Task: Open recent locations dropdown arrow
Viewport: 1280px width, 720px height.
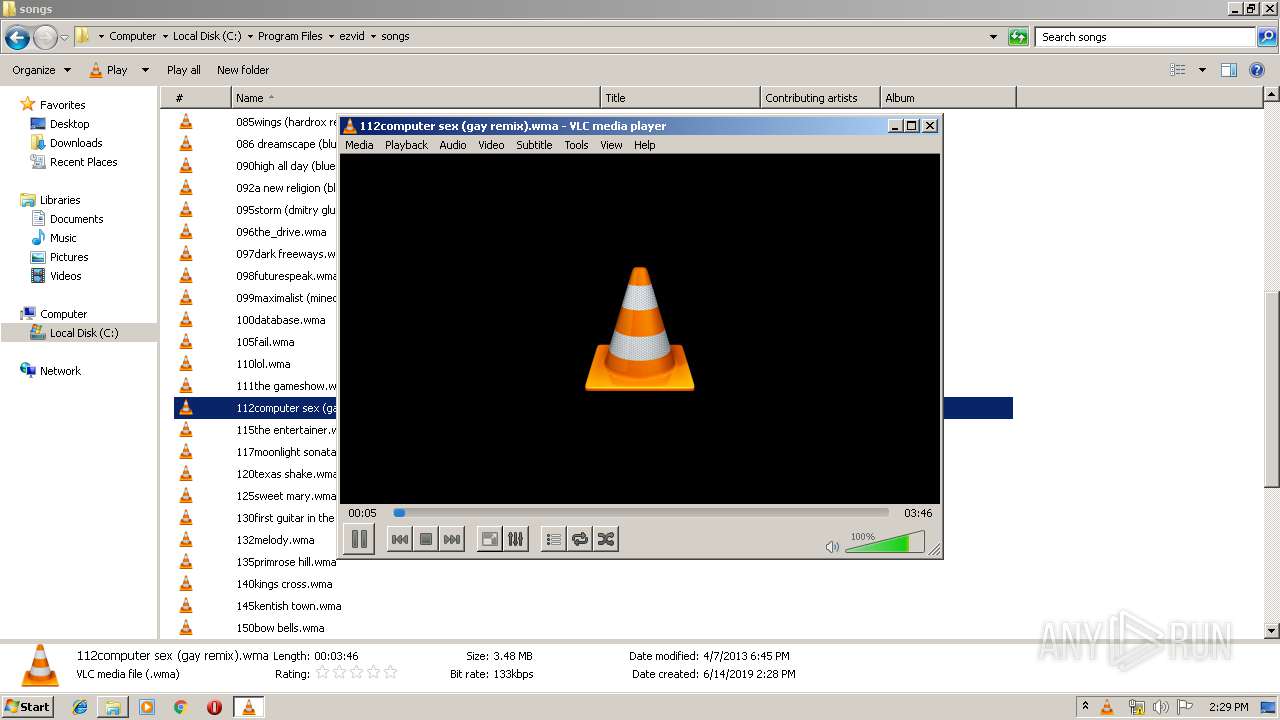Action: (64, 38)
